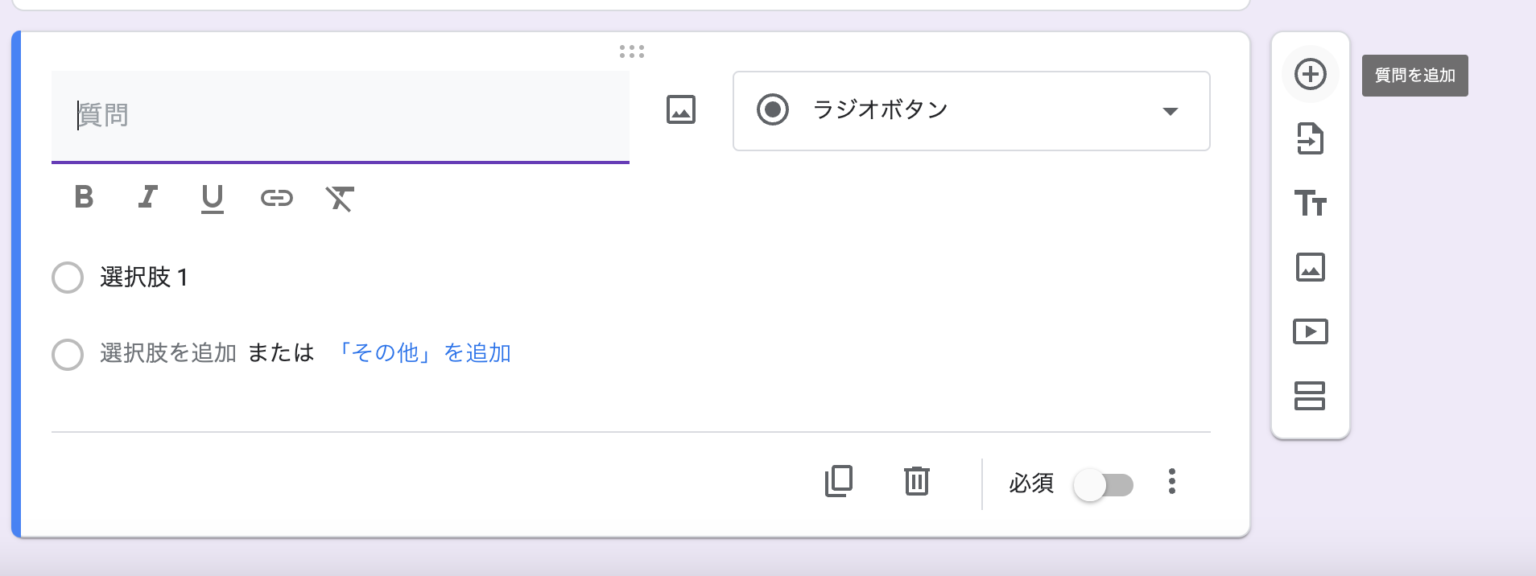Click the dropdown arrow for question type
This screenshot has width=1536, height=576.
tap(1170, 111)
